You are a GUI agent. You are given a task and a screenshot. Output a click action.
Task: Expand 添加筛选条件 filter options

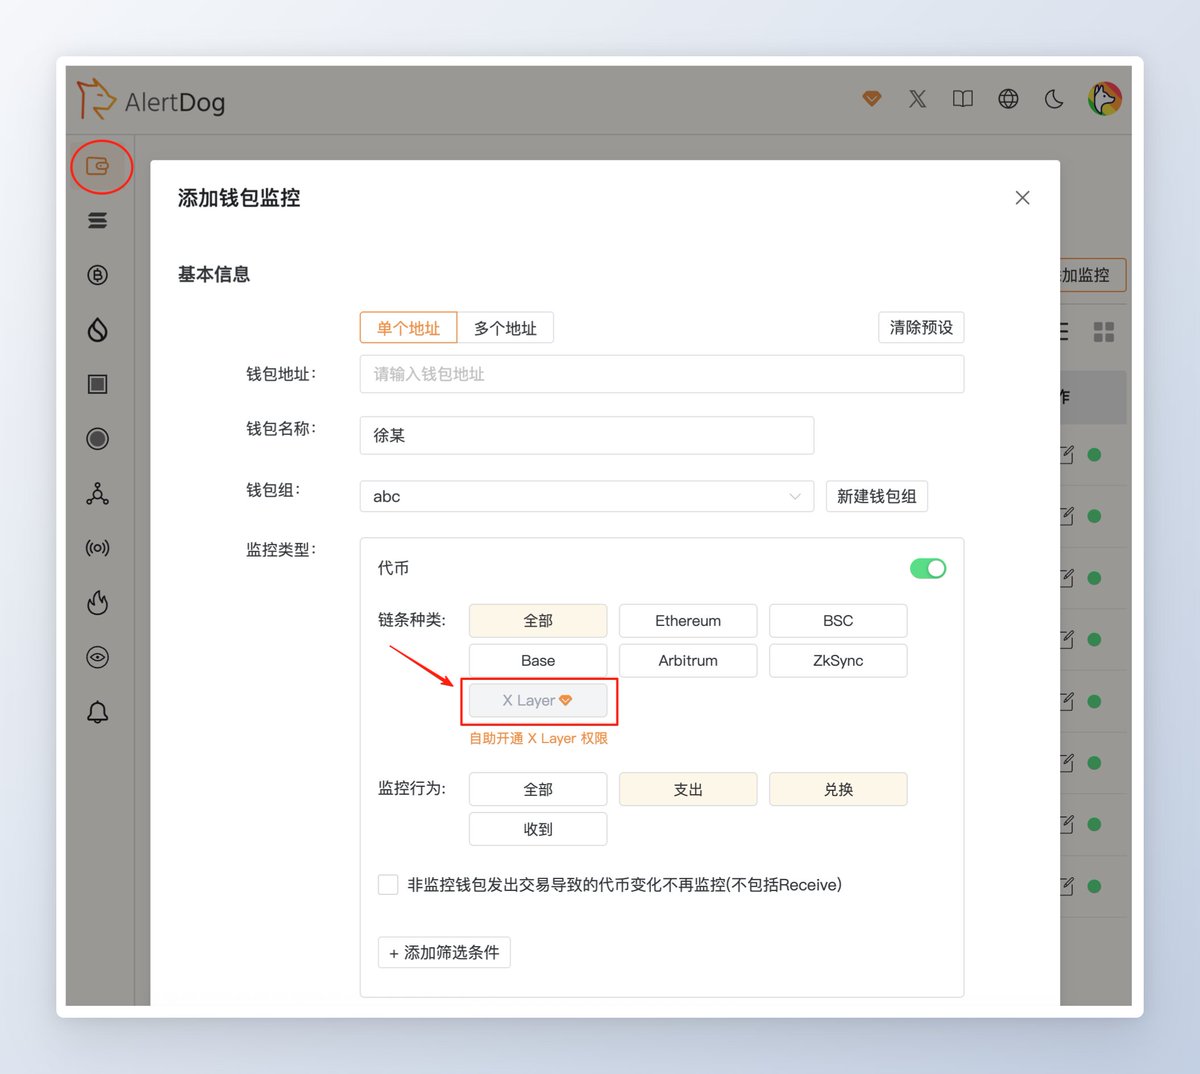click(444, 952)
